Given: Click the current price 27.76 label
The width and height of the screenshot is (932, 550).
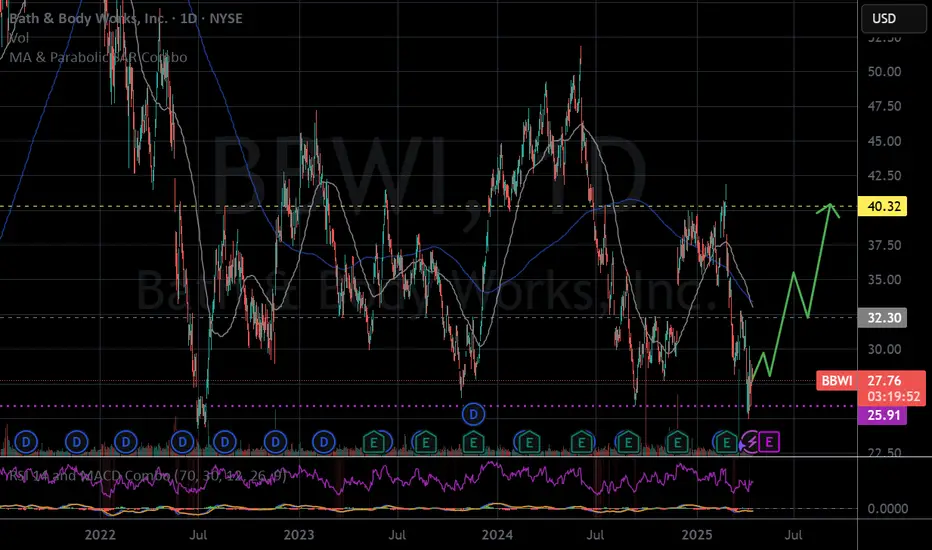Looking at the screenshot, I should click(884, 381).
